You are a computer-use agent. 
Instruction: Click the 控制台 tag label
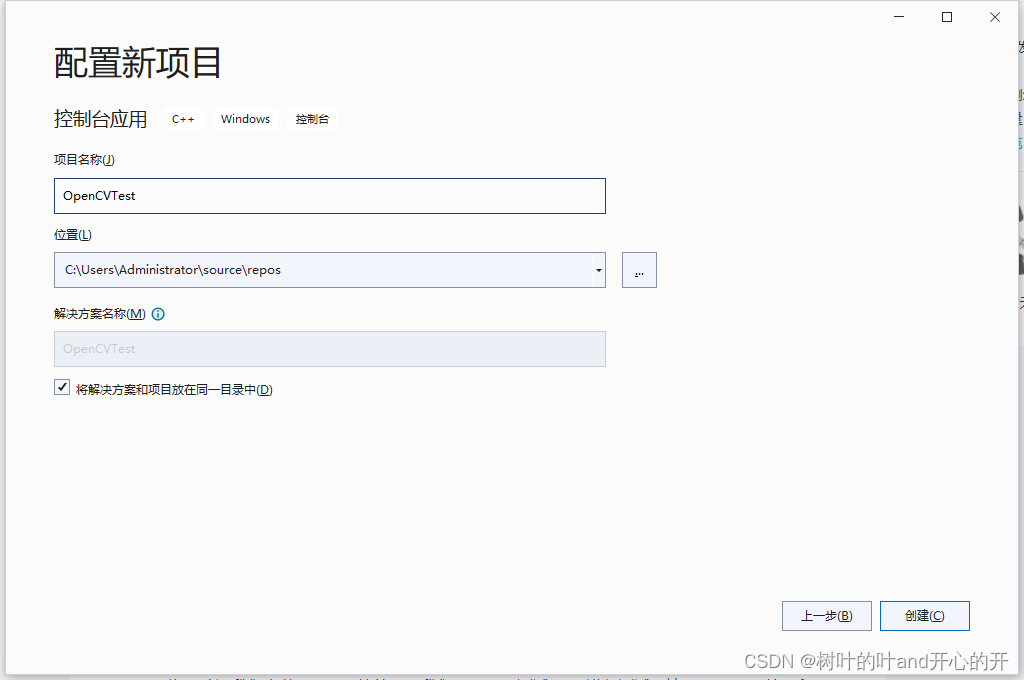[x=312, y=119]
